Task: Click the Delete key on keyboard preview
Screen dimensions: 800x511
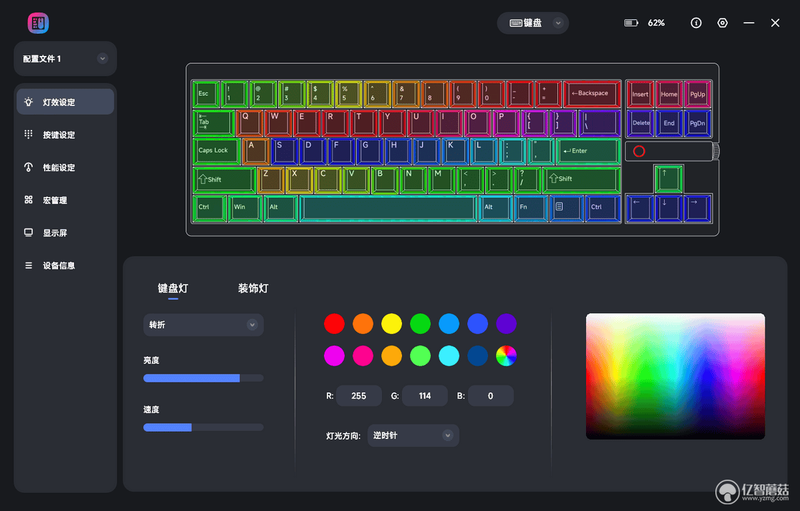Action: point(640,123)
